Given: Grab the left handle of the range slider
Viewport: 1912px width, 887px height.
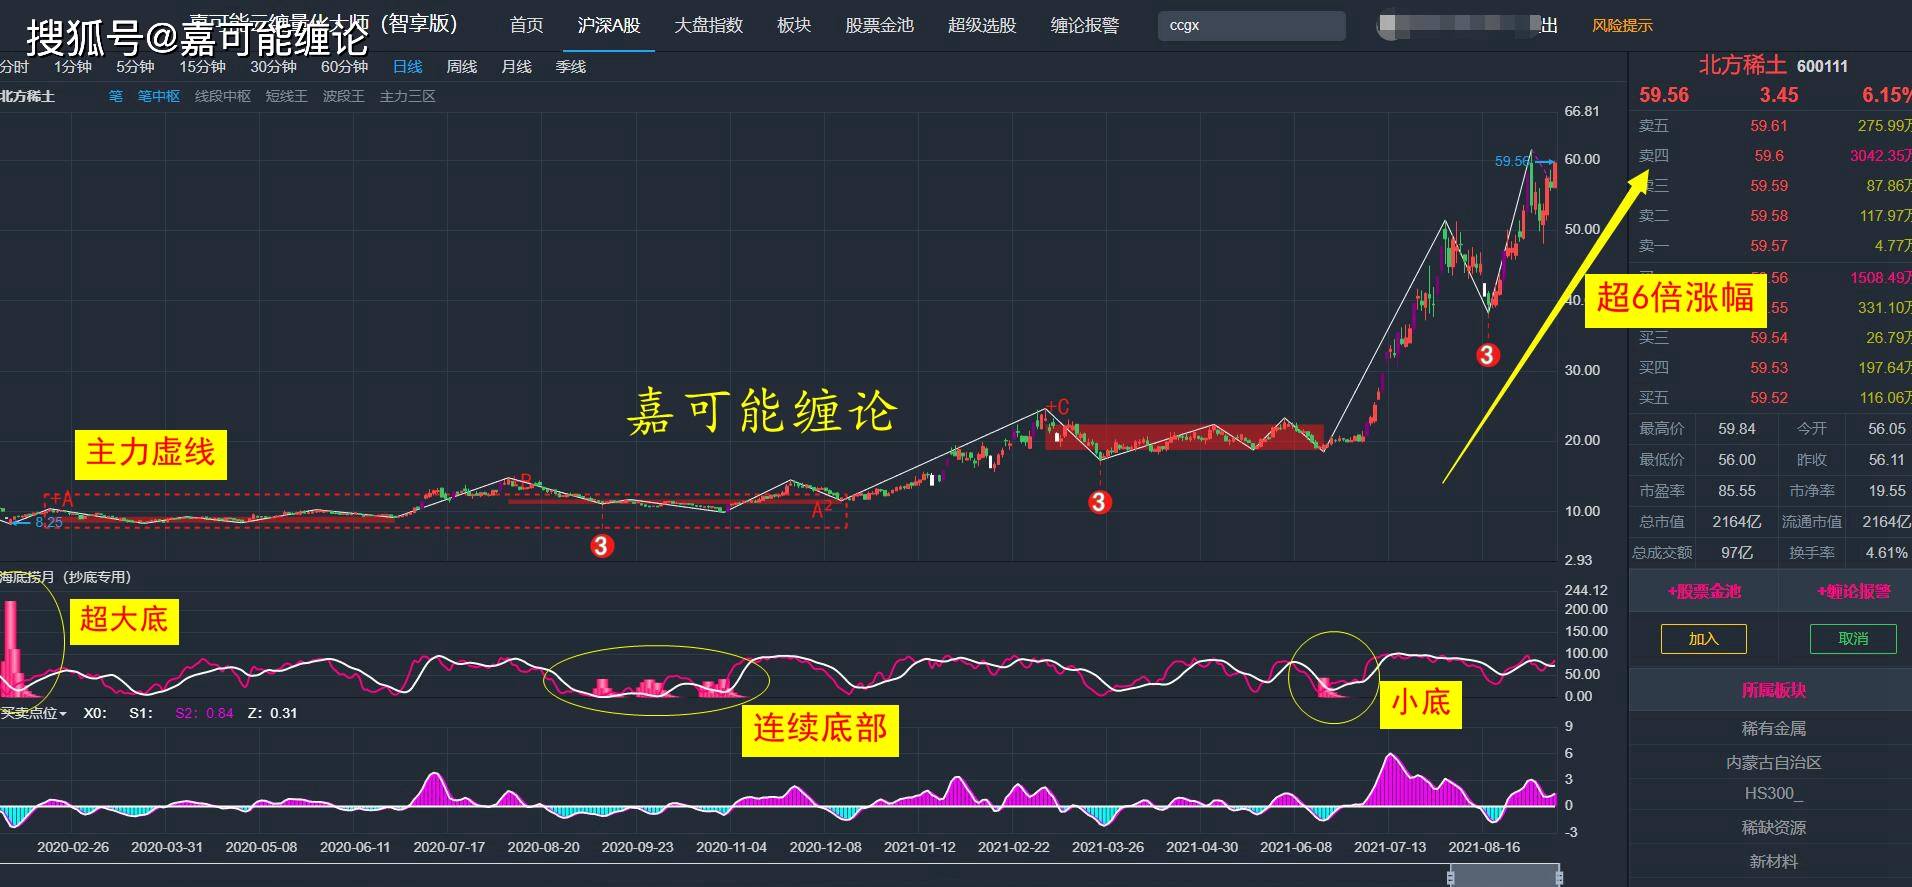Looking at the screenshot, I should (1451, 876).
